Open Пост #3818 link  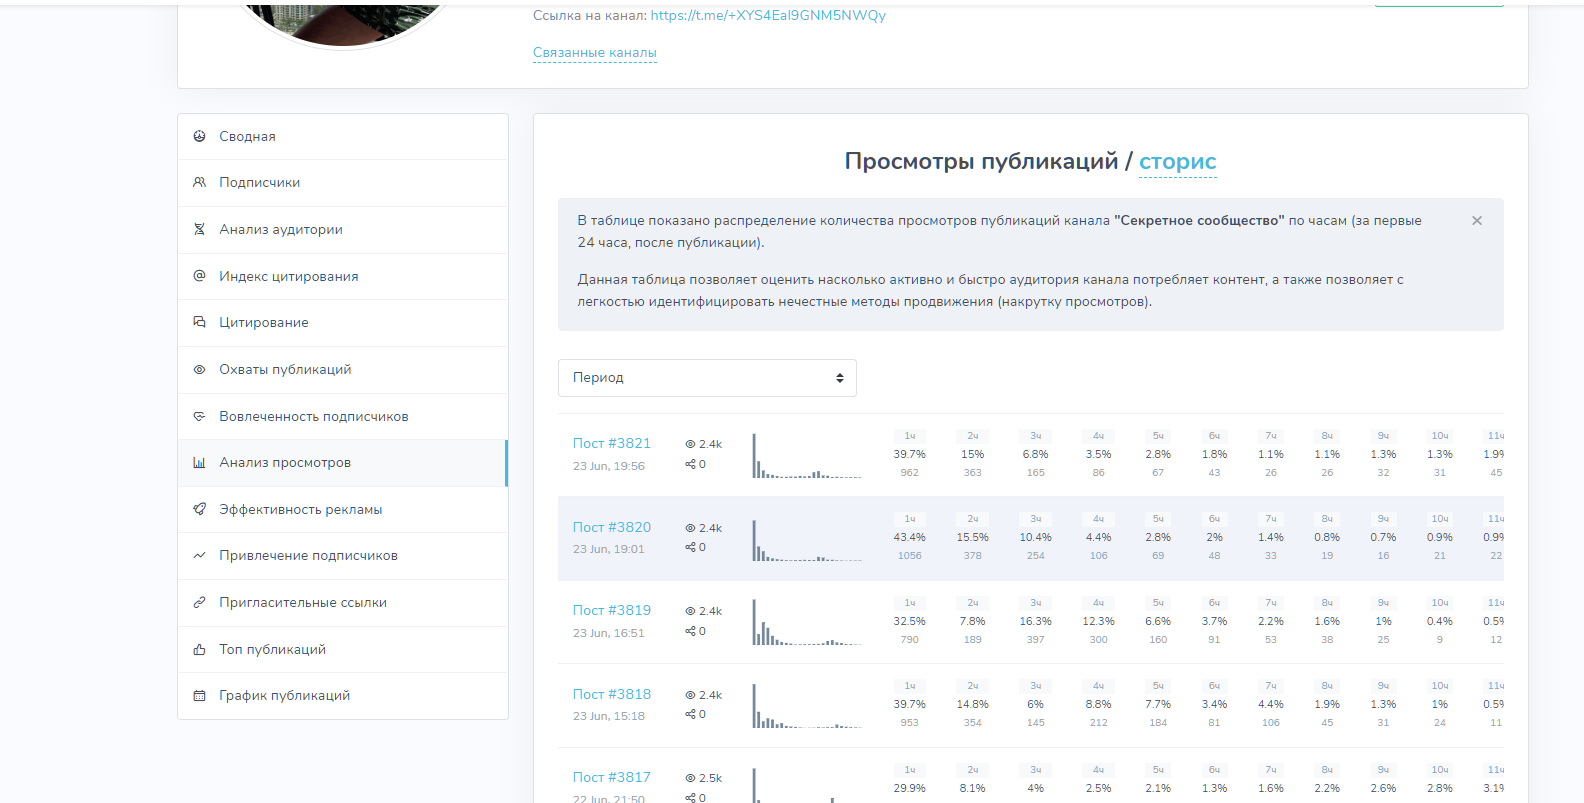[x=612, y=694]
